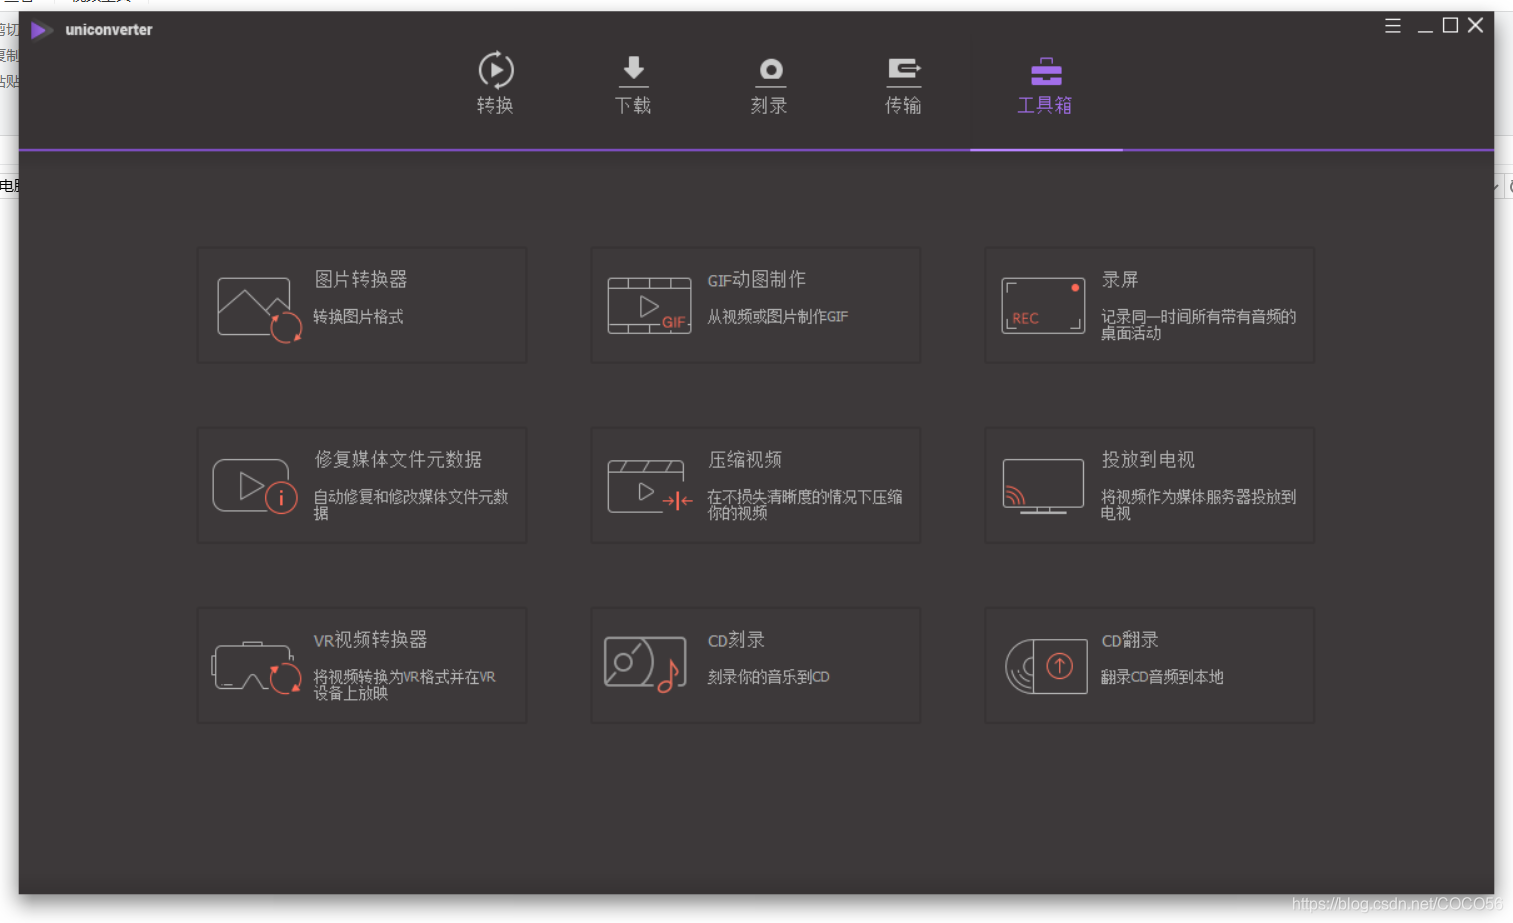Open the 图片转换器 tool title

pos(361,279)
